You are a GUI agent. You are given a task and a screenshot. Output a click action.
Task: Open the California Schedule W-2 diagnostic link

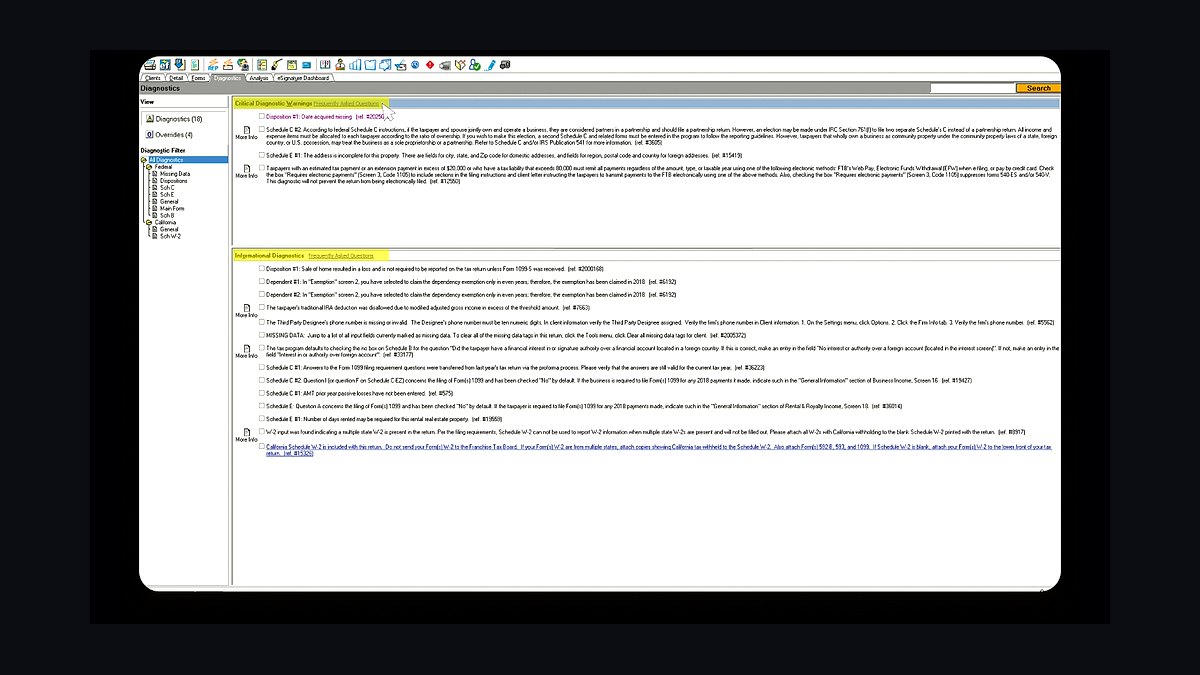658,449
